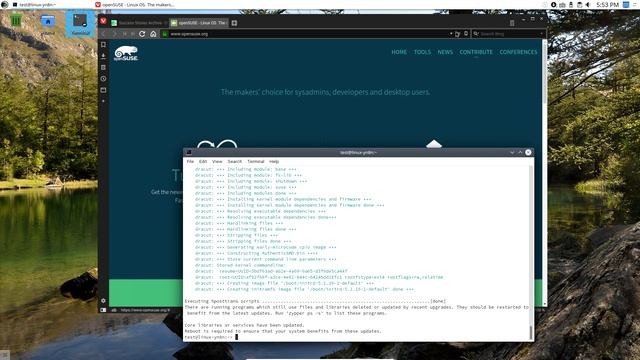Open the closed tabs trash icon
This screenshot has height=360, width=640.
pos(512,23)
